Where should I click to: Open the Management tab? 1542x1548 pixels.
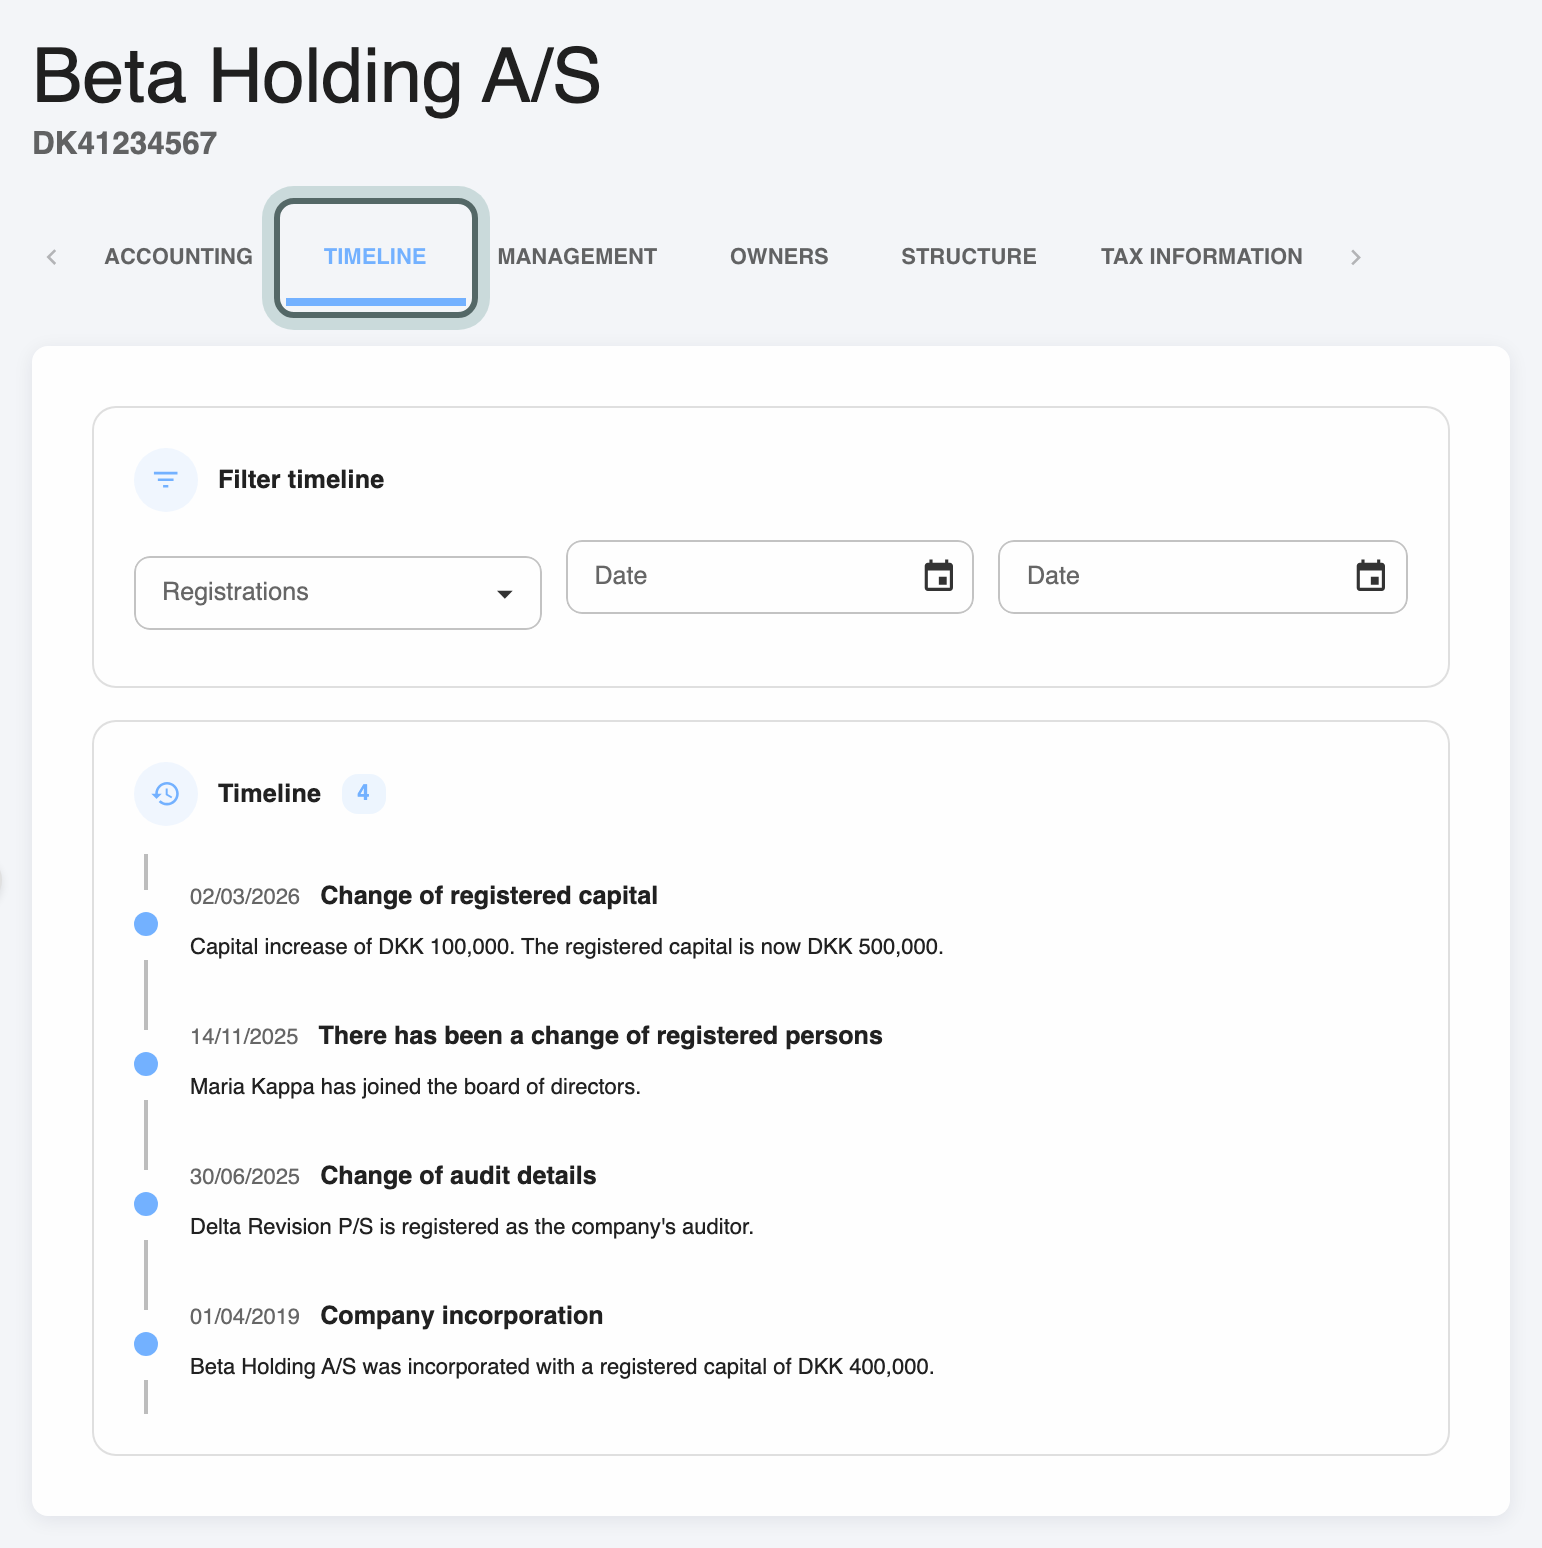tap(577, 257)
